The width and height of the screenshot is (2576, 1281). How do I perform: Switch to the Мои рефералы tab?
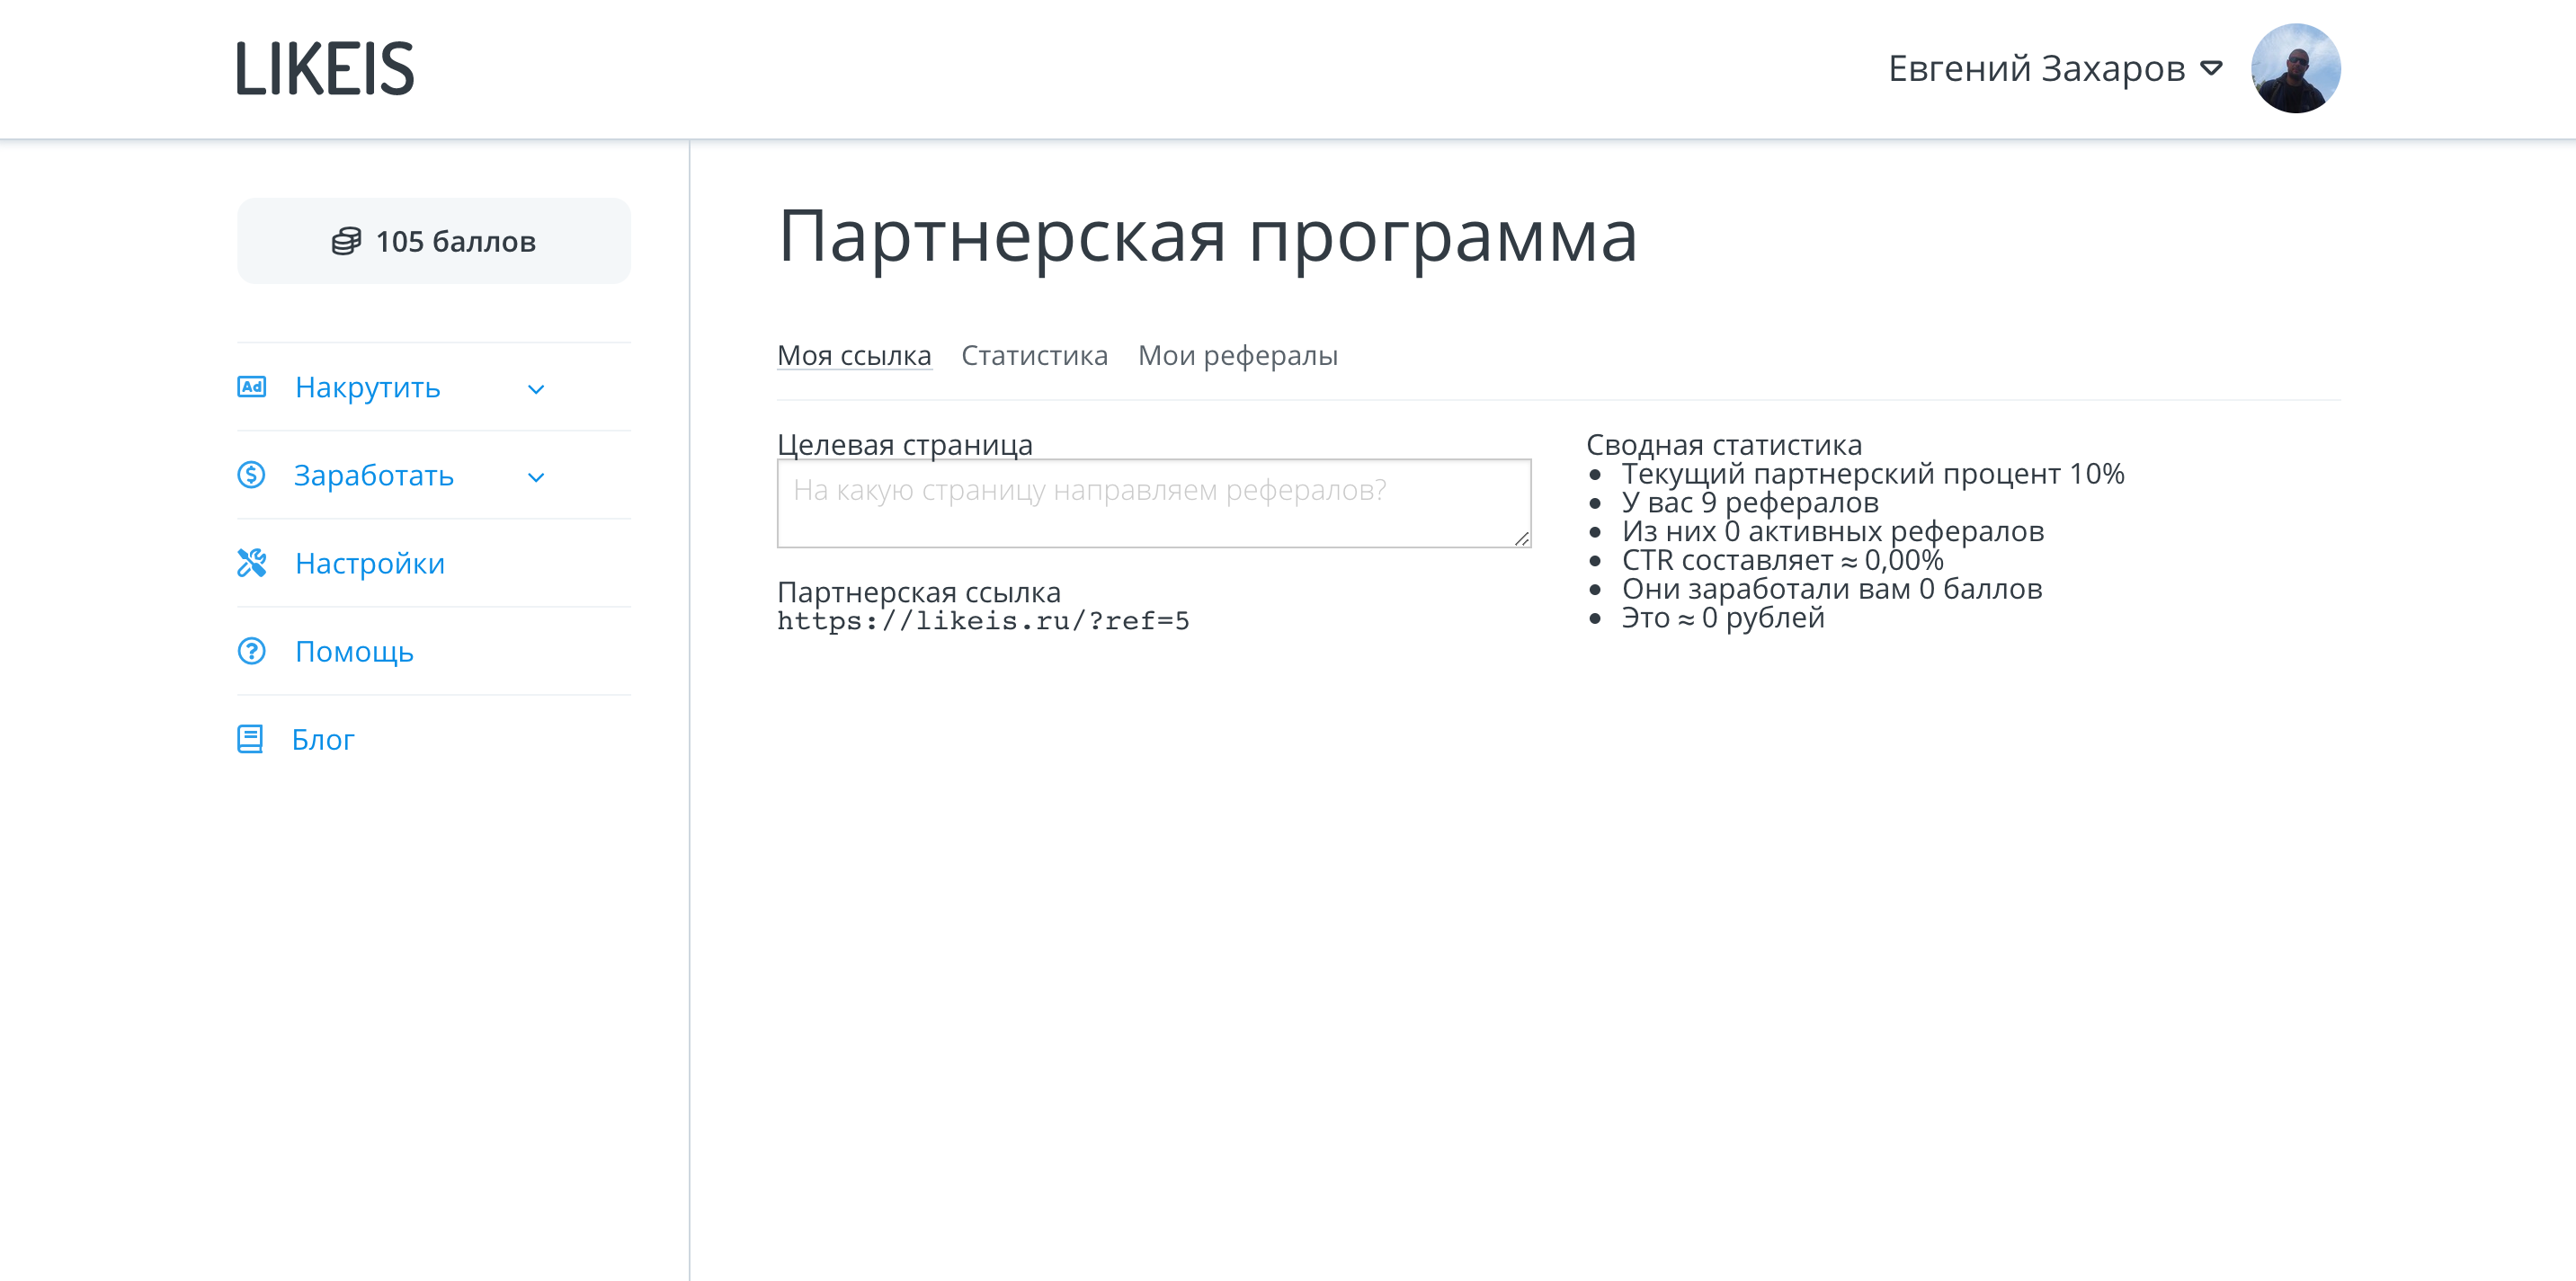tap(1237, 355)
